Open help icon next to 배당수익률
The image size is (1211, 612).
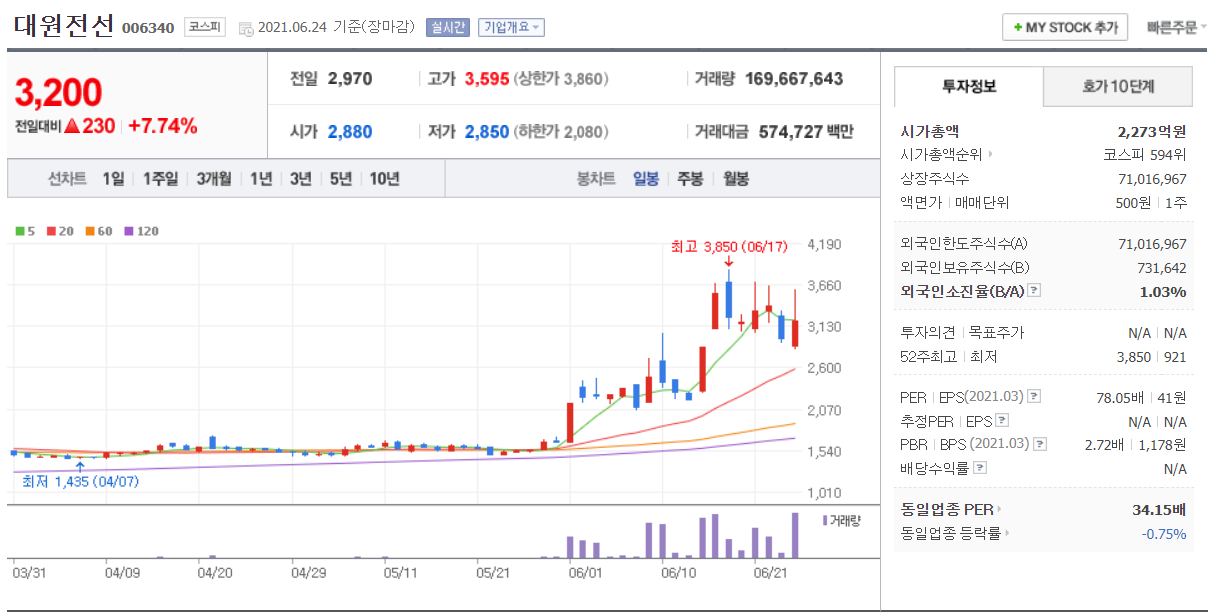[x=980, y=468]
